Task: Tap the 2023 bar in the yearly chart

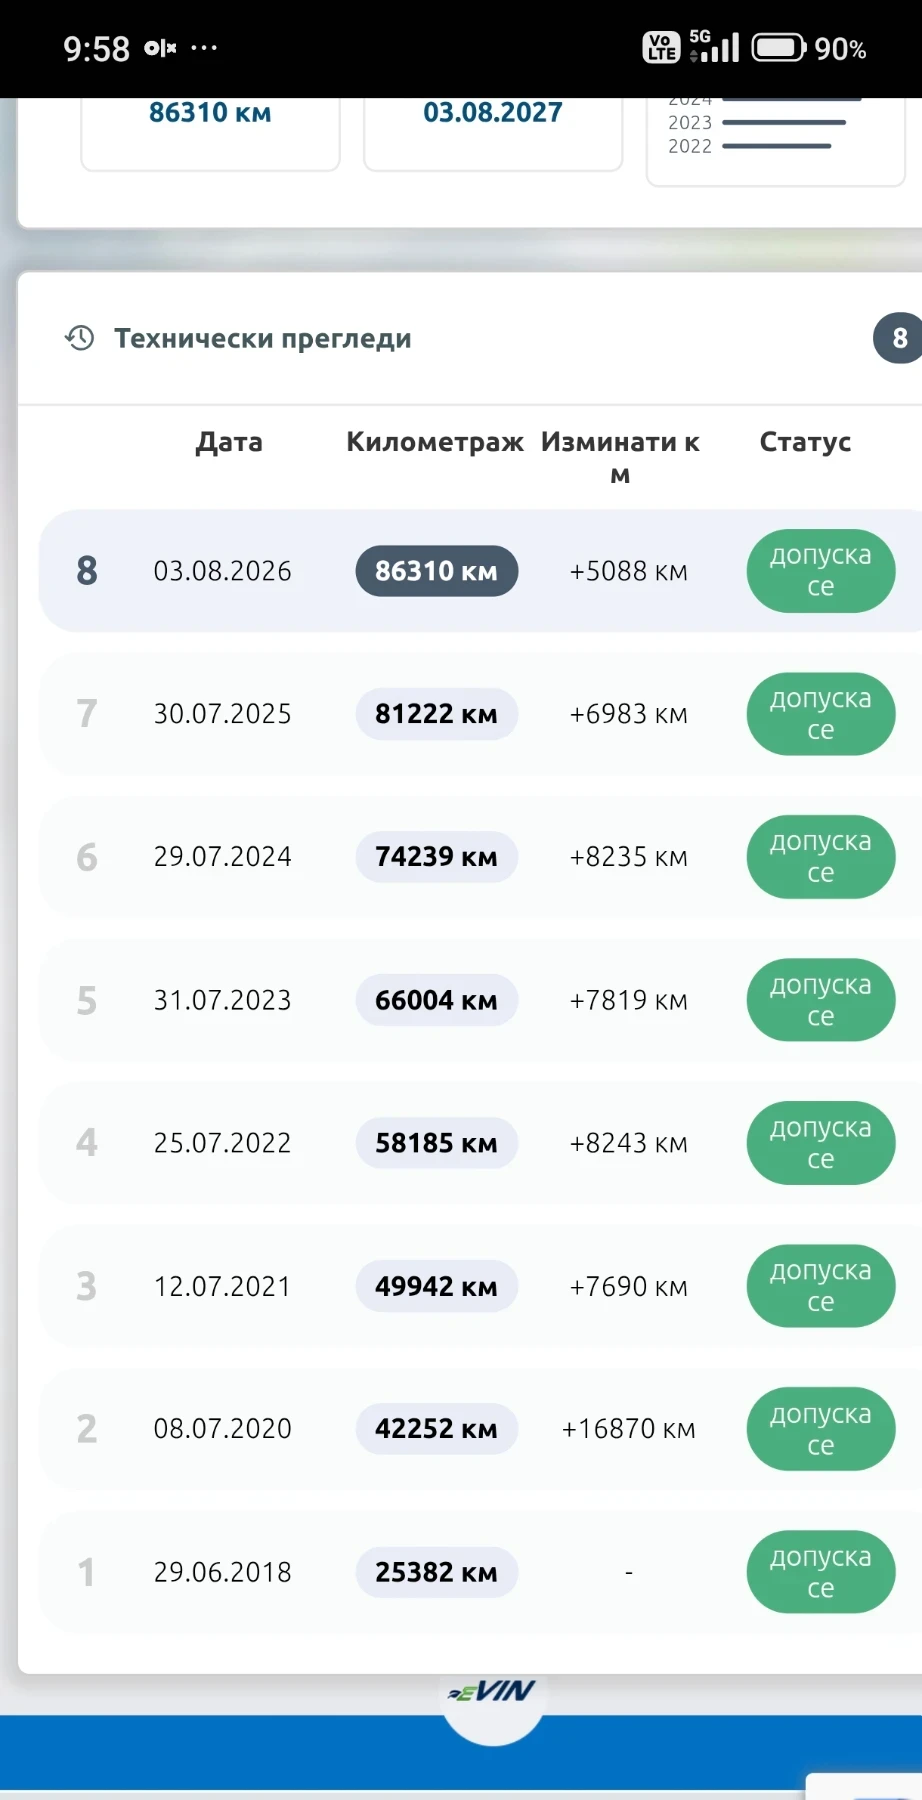Action: tap(757, 123)
